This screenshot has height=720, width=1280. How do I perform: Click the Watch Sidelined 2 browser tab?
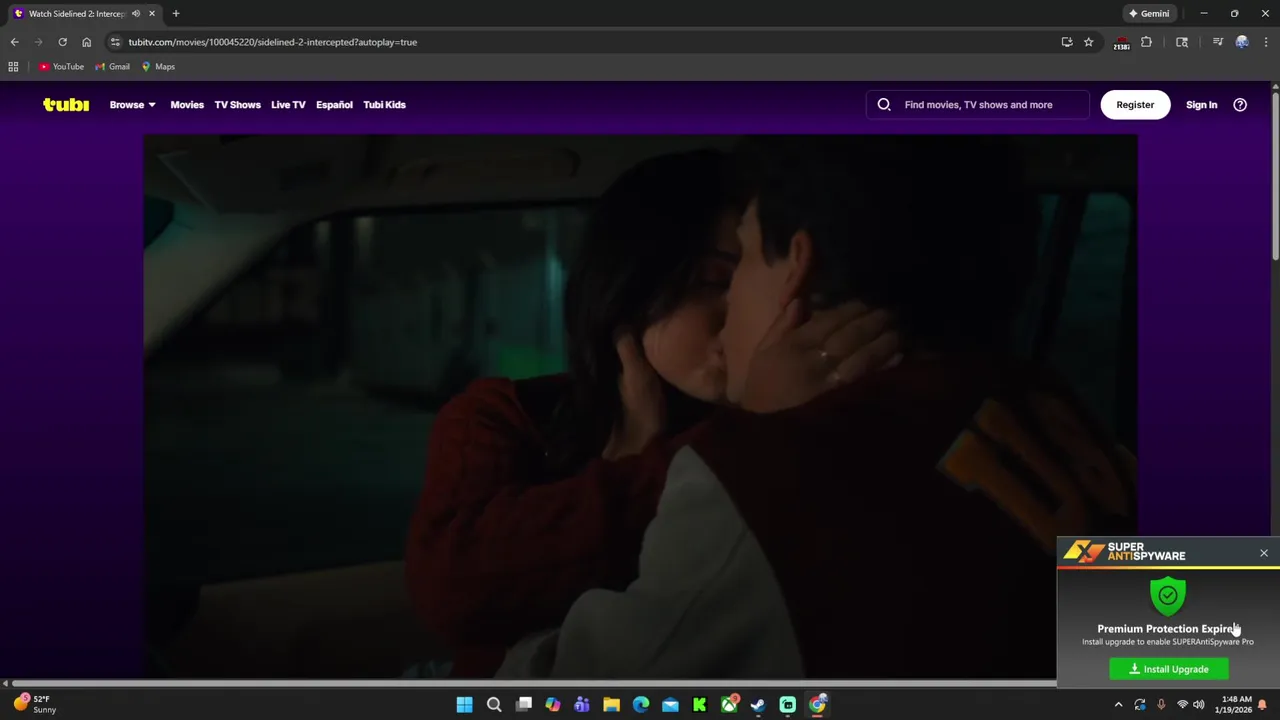pyautogui.click(x=84, y=13)
